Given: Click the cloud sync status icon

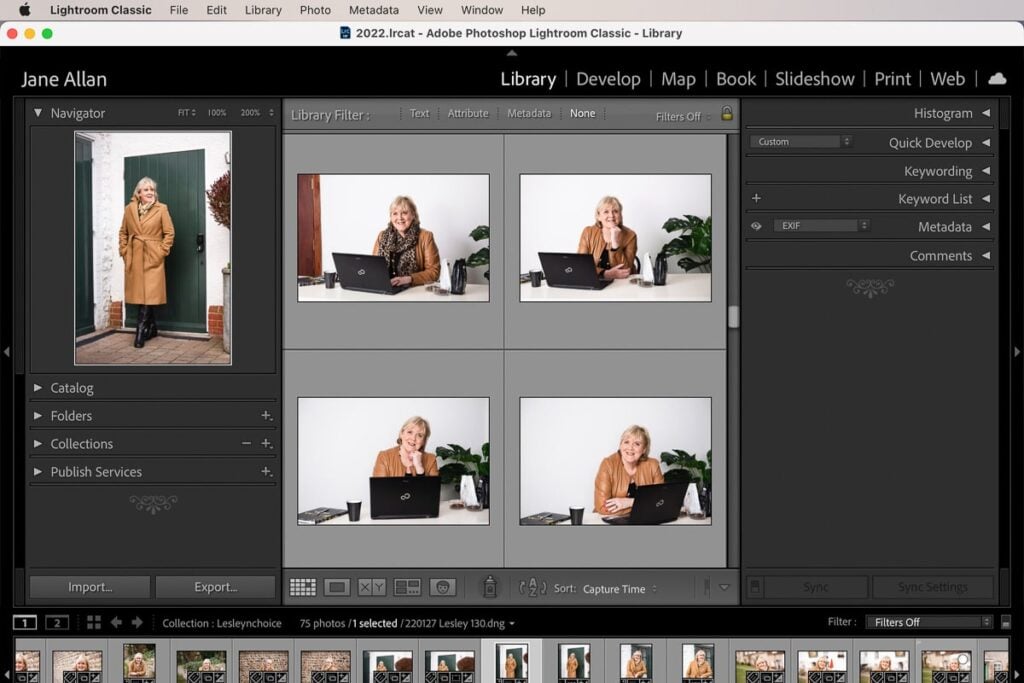Looking at the screenshot, I should pyautogui.click(x=997, y=78).
